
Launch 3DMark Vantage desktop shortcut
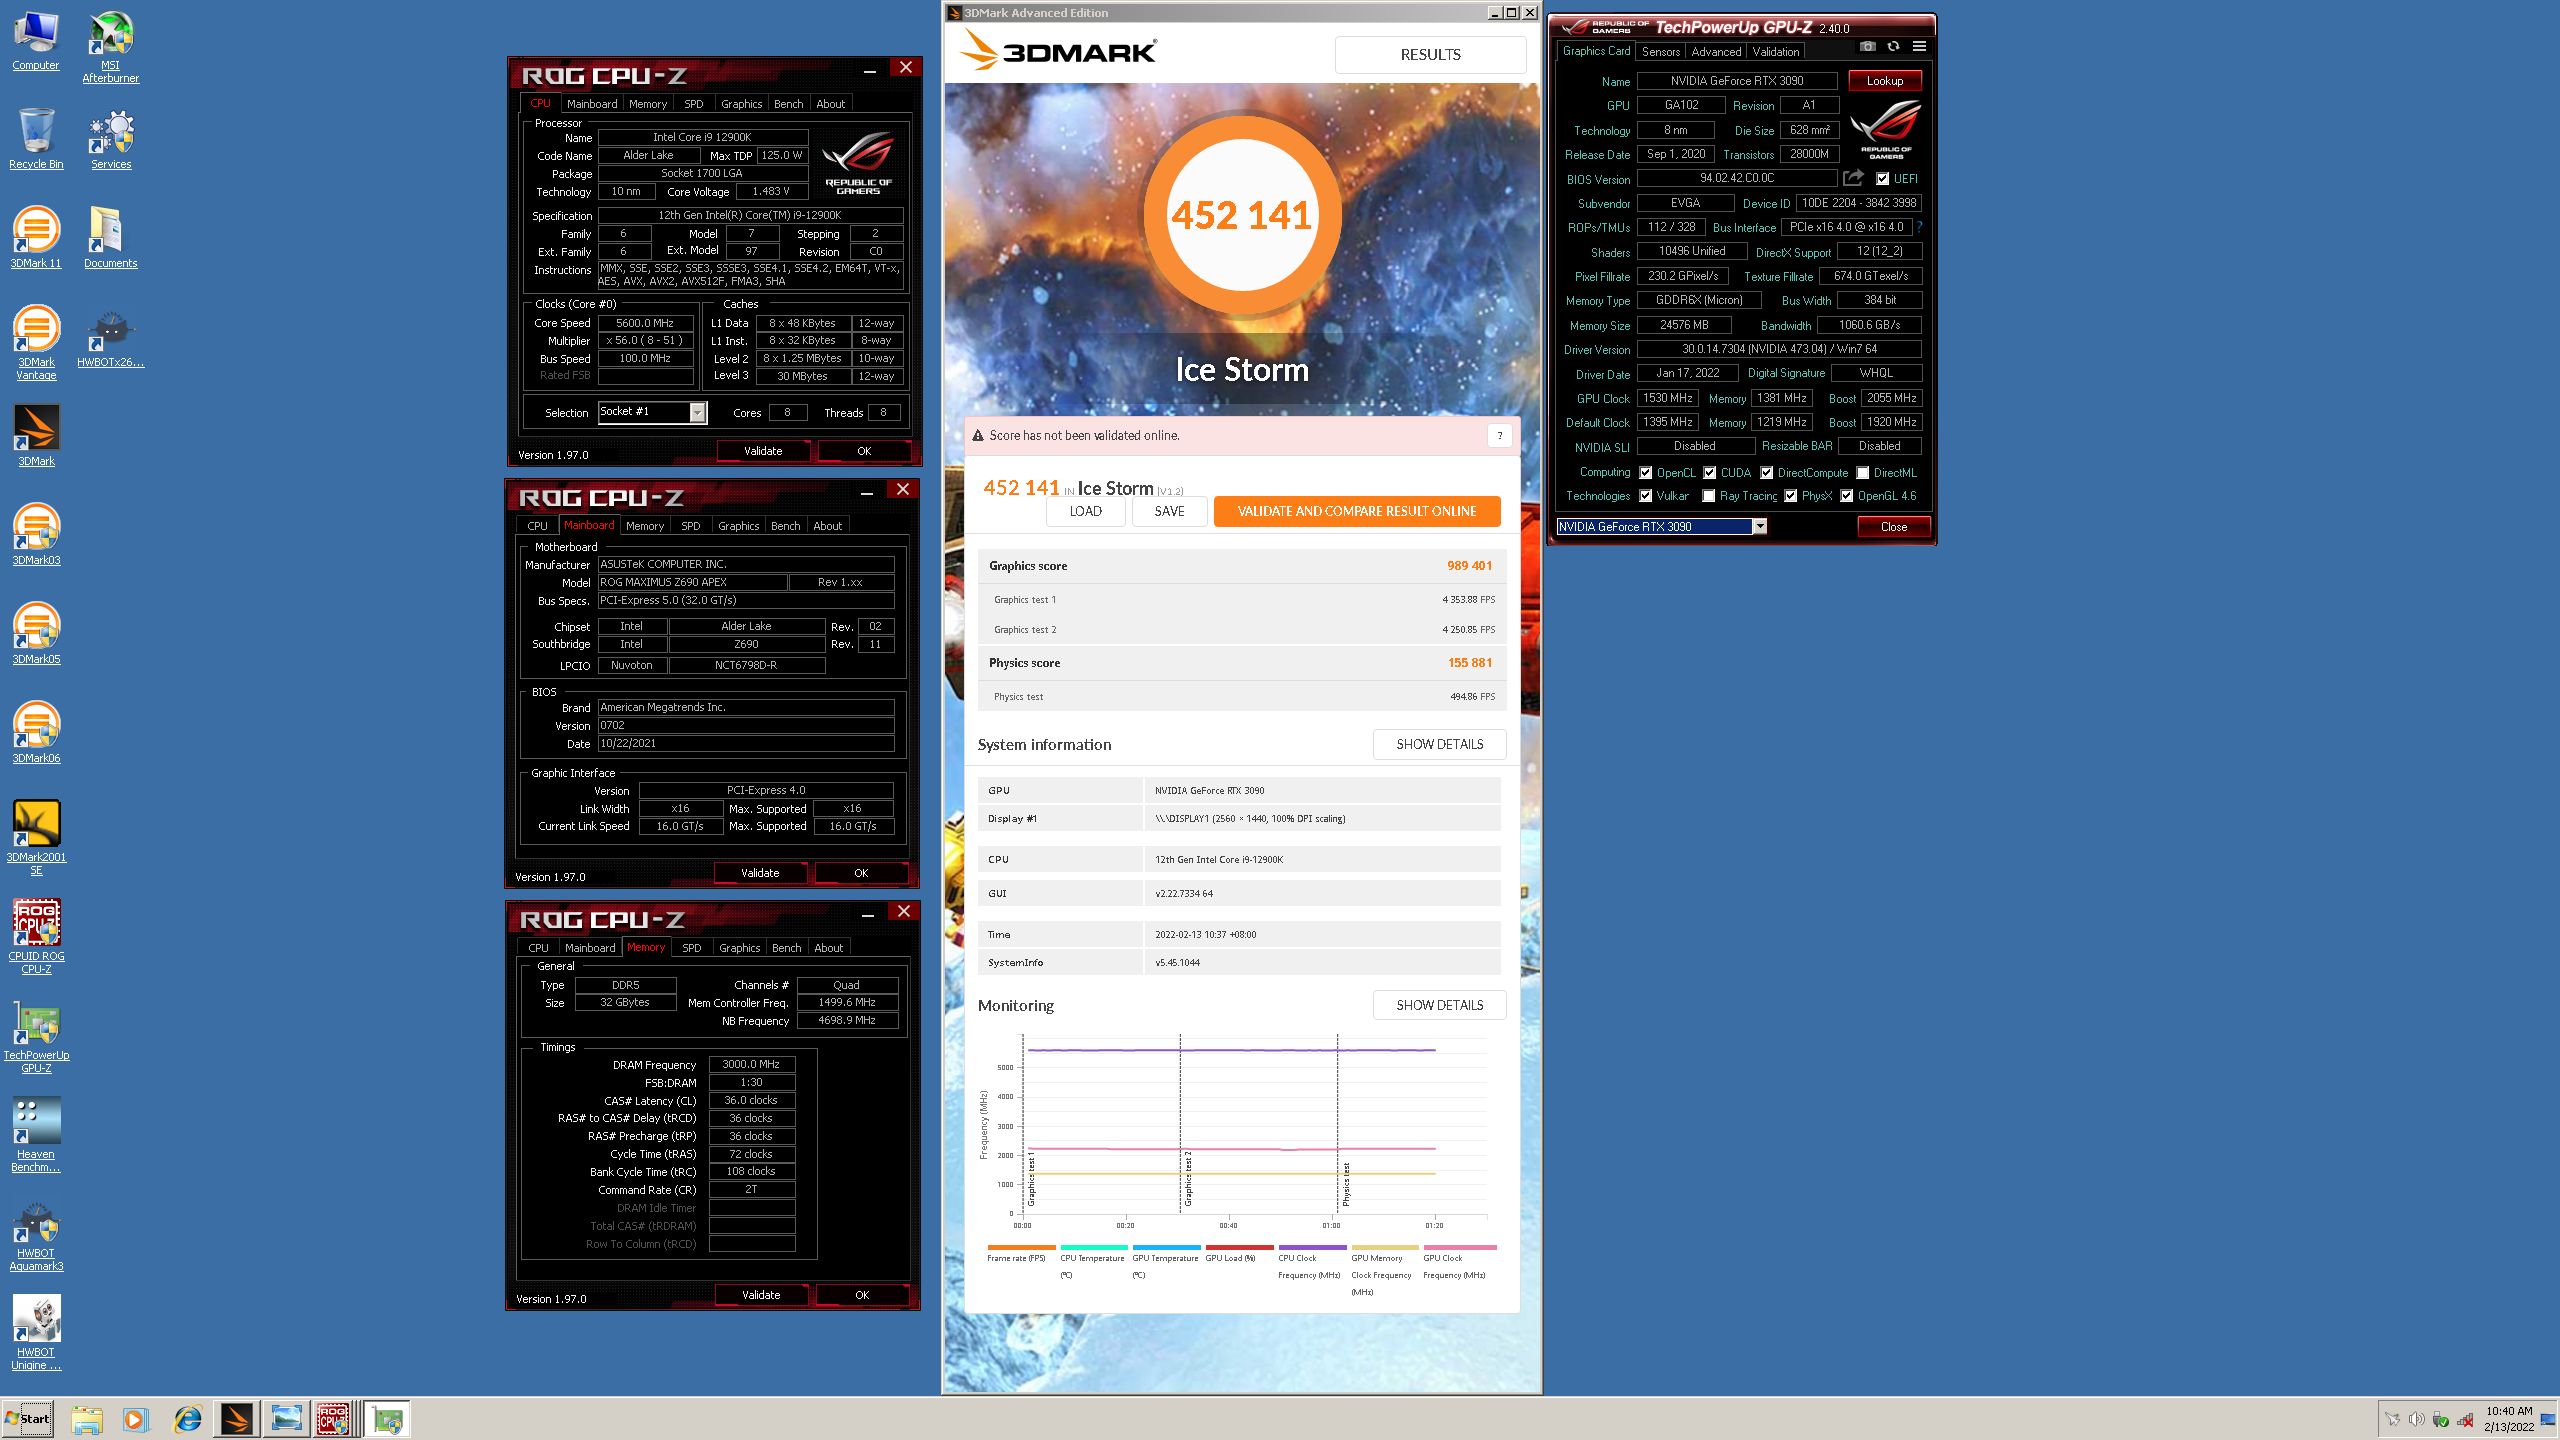coord(36,343)
